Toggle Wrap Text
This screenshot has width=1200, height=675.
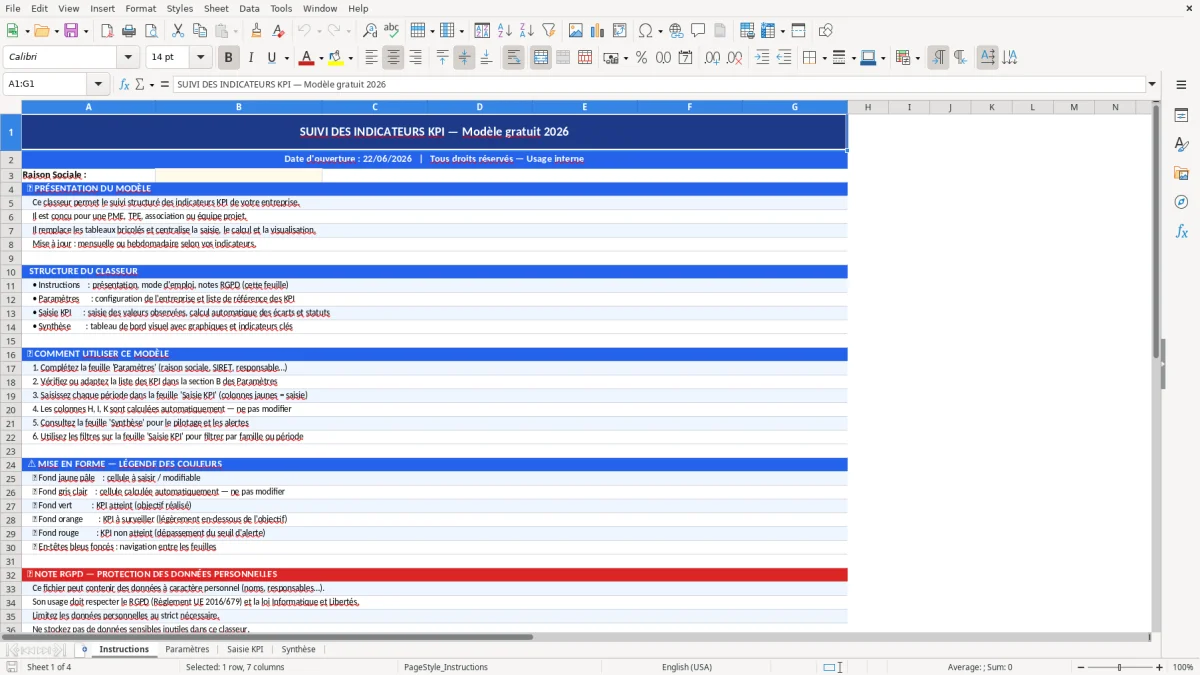(x=513, y=58)
